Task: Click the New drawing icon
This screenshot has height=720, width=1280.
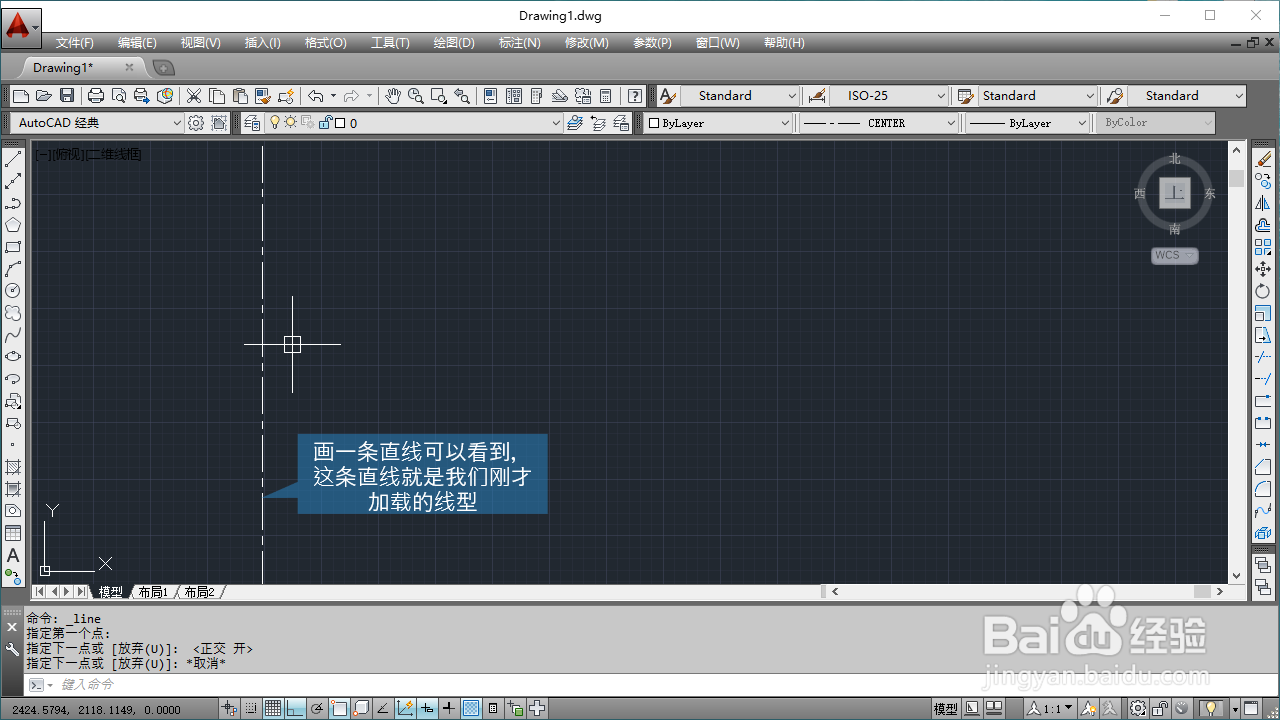Action: pyautogui.click(x=21, y=96)
